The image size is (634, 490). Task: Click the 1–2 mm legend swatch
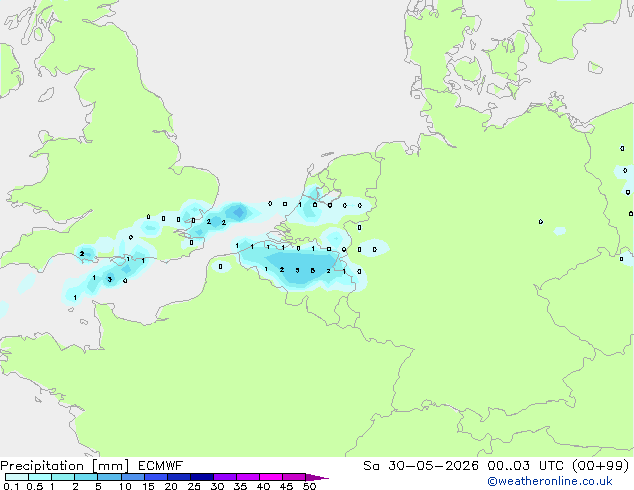(x=63, y=477)
